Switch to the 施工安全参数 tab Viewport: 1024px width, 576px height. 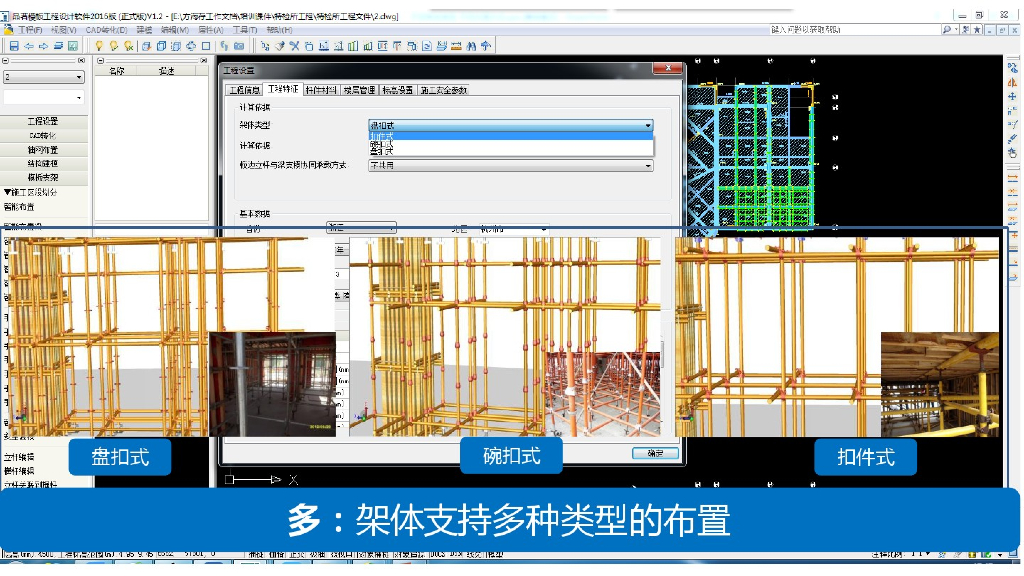coord(444,90)
